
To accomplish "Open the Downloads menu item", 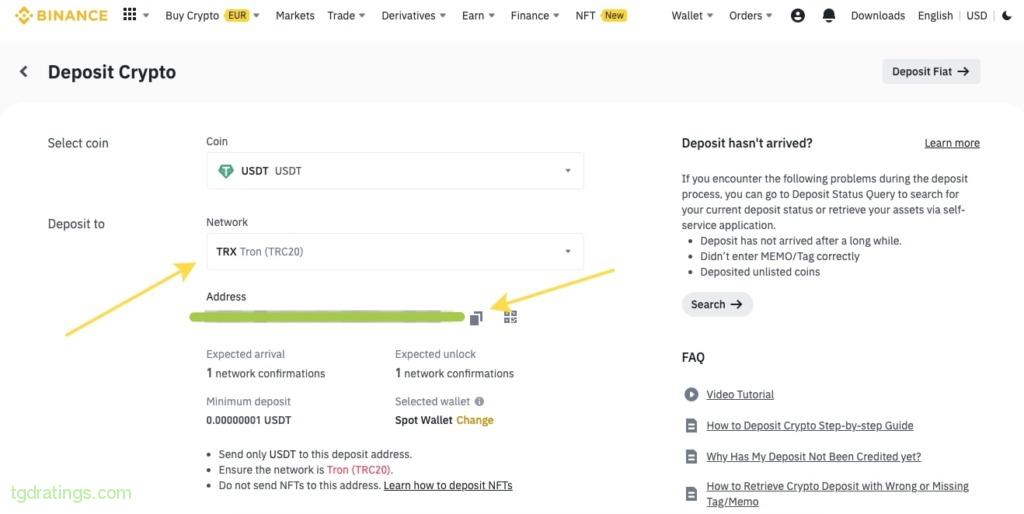I will (x=878, y=15).
